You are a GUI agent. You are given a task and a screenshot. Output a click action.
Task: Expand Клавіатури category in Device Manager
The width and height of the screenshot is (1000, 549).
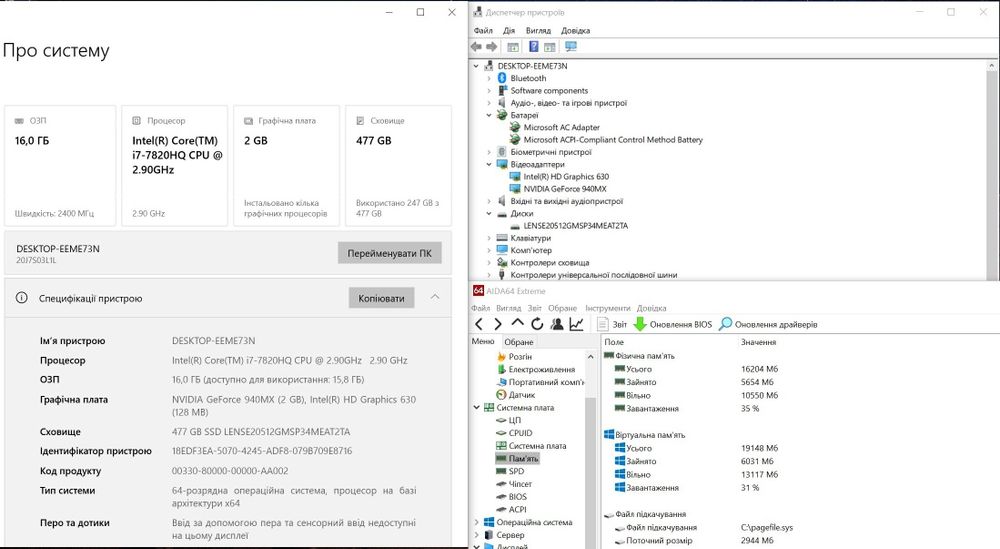tap(489, 238)
